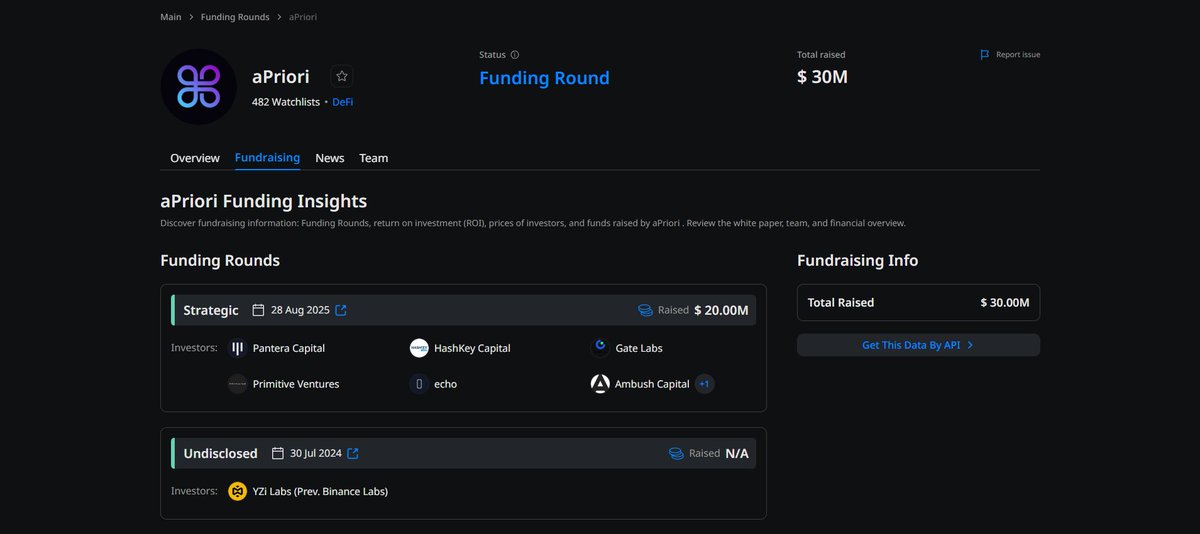Screen dimensions: 1200x534
Task: Click coins icon in Undisclosed round Raised
Action: pos(676,453)
